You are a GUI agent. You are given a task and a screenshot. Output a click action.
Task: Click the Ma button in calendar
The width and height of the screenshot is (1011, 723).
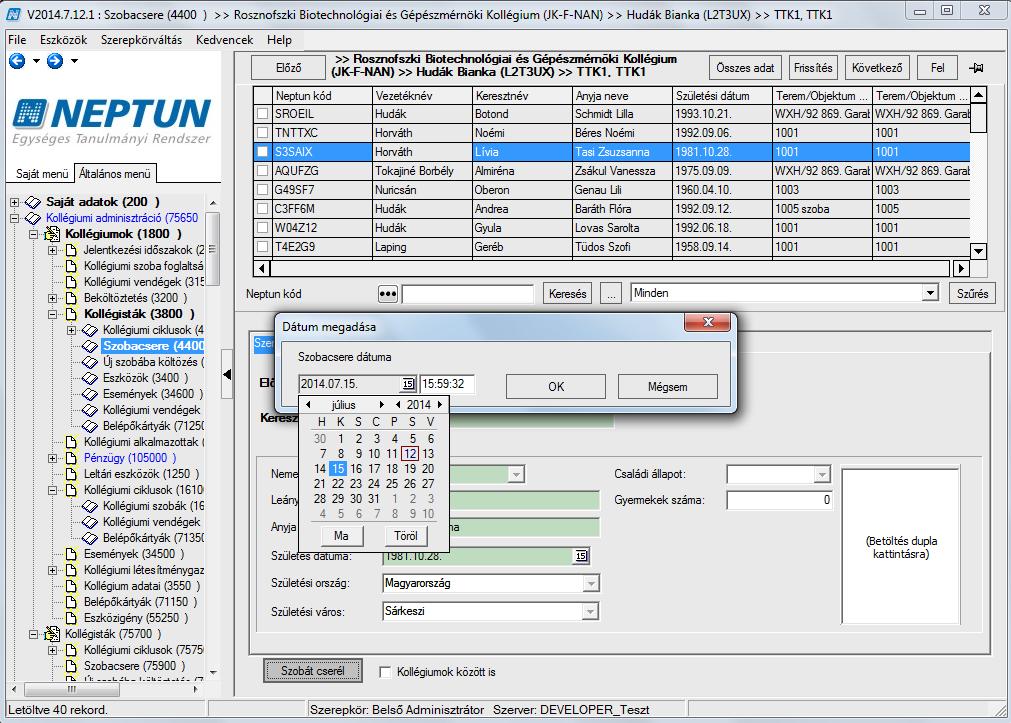click(x=341, y=536)
